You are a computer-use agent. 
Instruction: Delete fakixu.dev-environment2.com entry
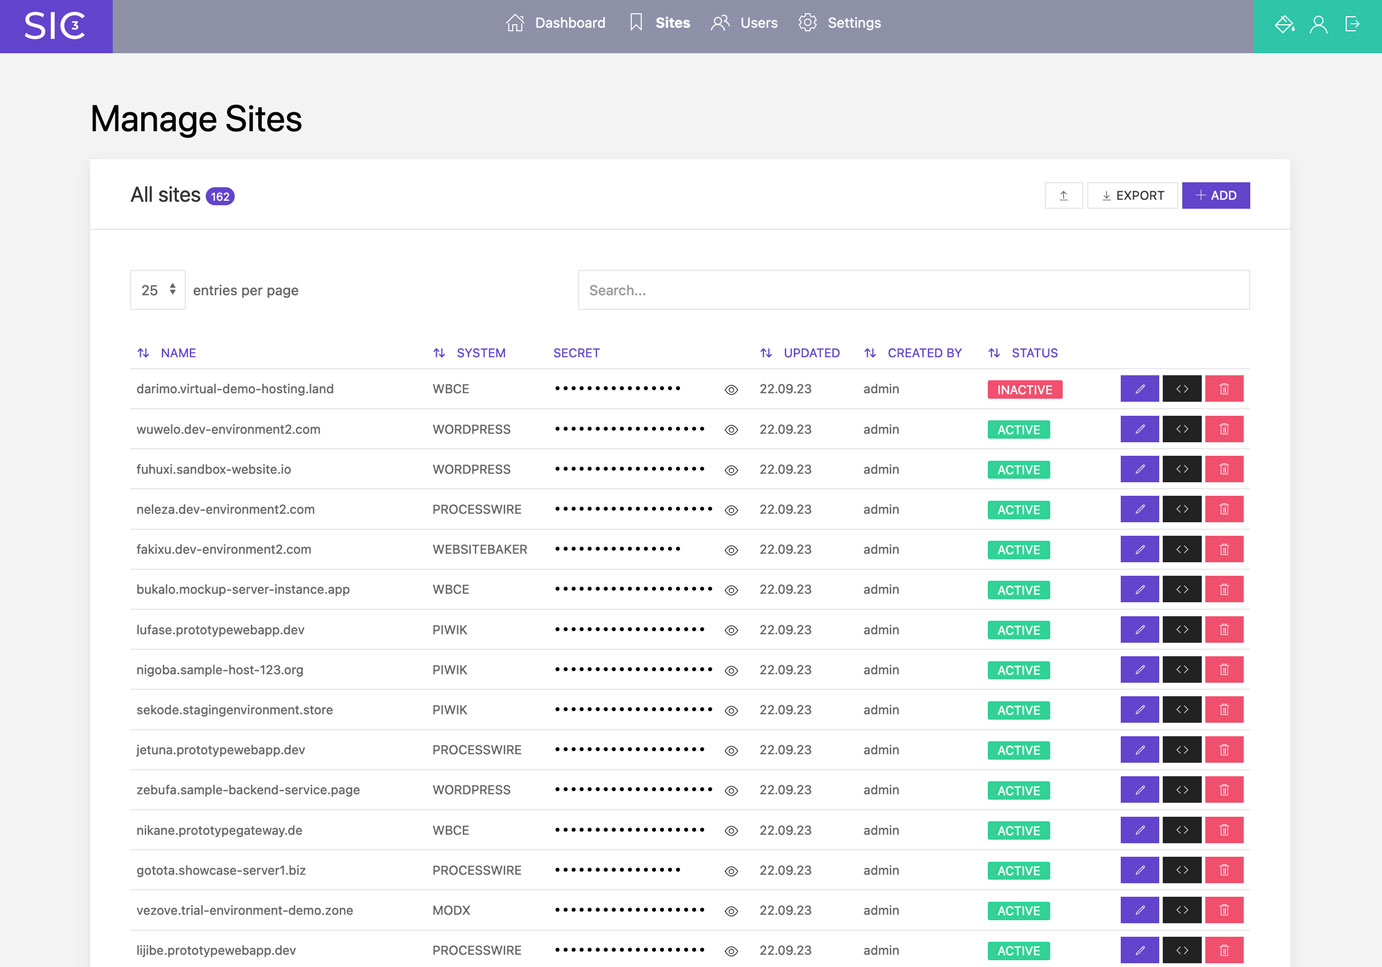click(x=1224, y=549)
